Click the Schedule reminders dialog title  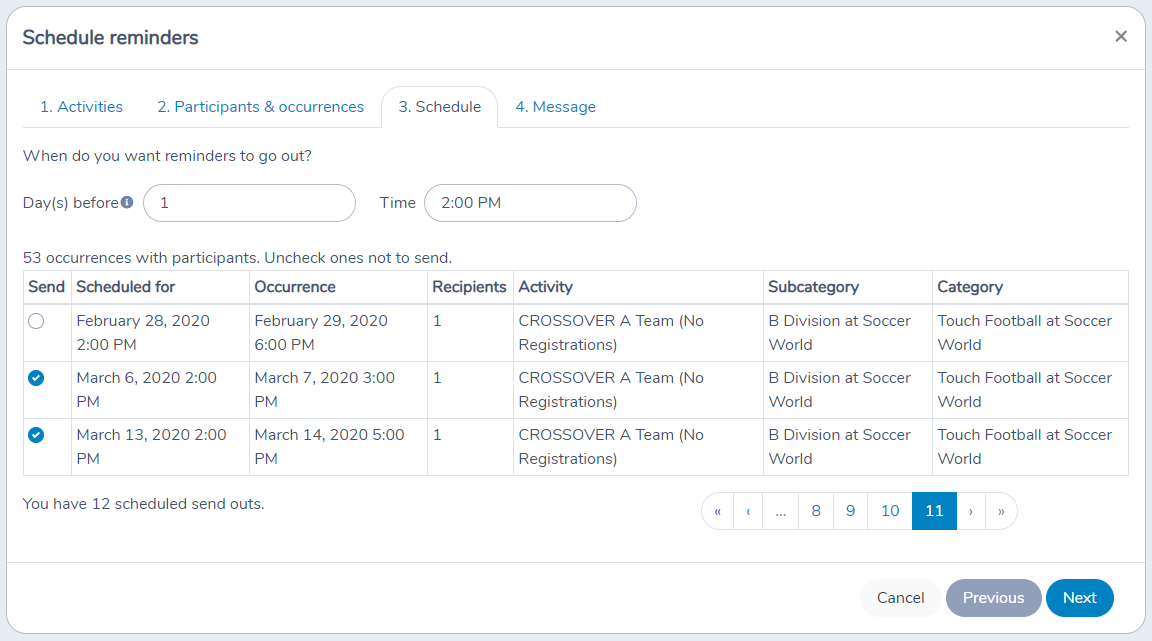(110, 37)
